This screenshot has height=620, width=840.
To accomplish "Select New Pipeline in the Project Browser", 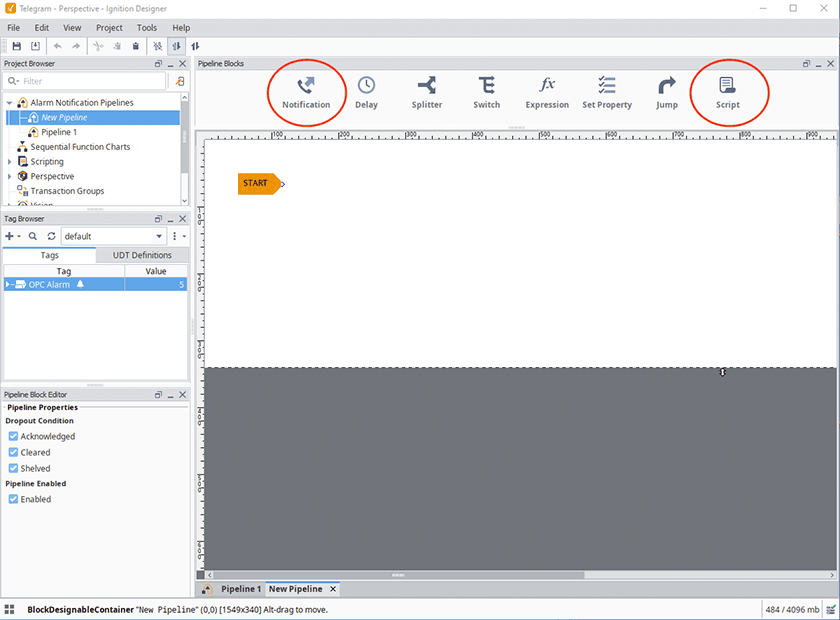I will pos(64,117).
